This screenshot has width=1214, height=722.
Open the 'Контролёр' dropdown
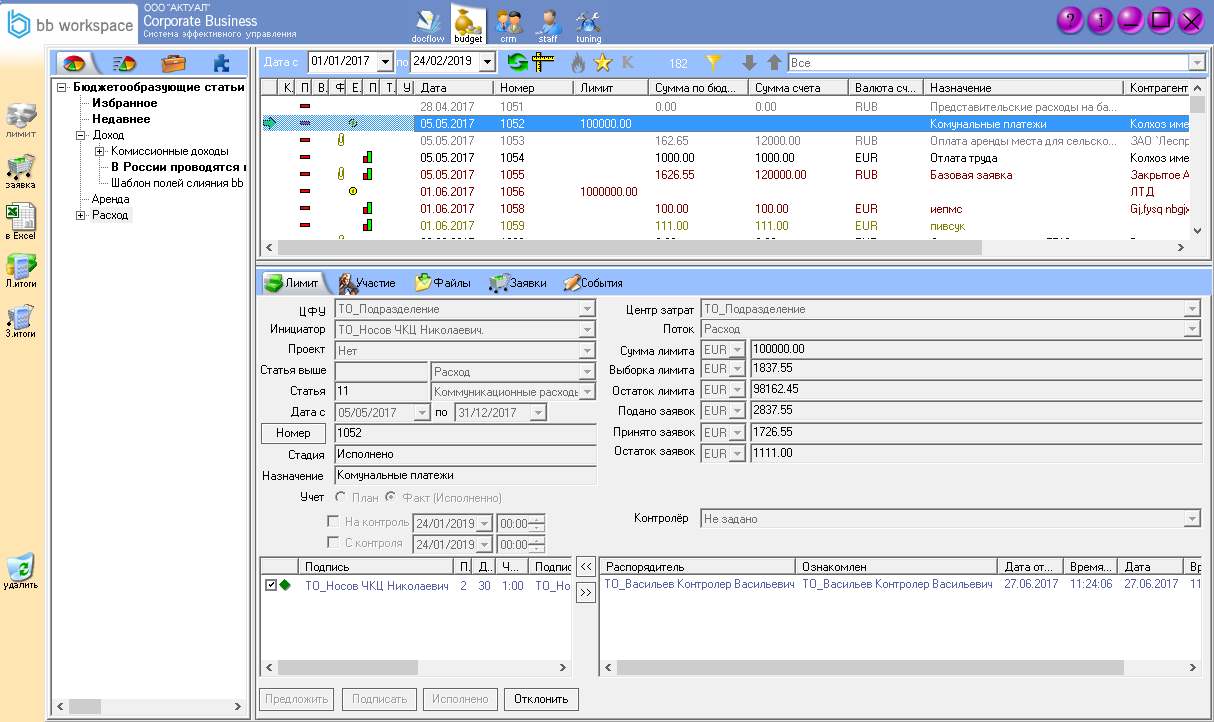pyautogui.click(x=1192, y=519)
